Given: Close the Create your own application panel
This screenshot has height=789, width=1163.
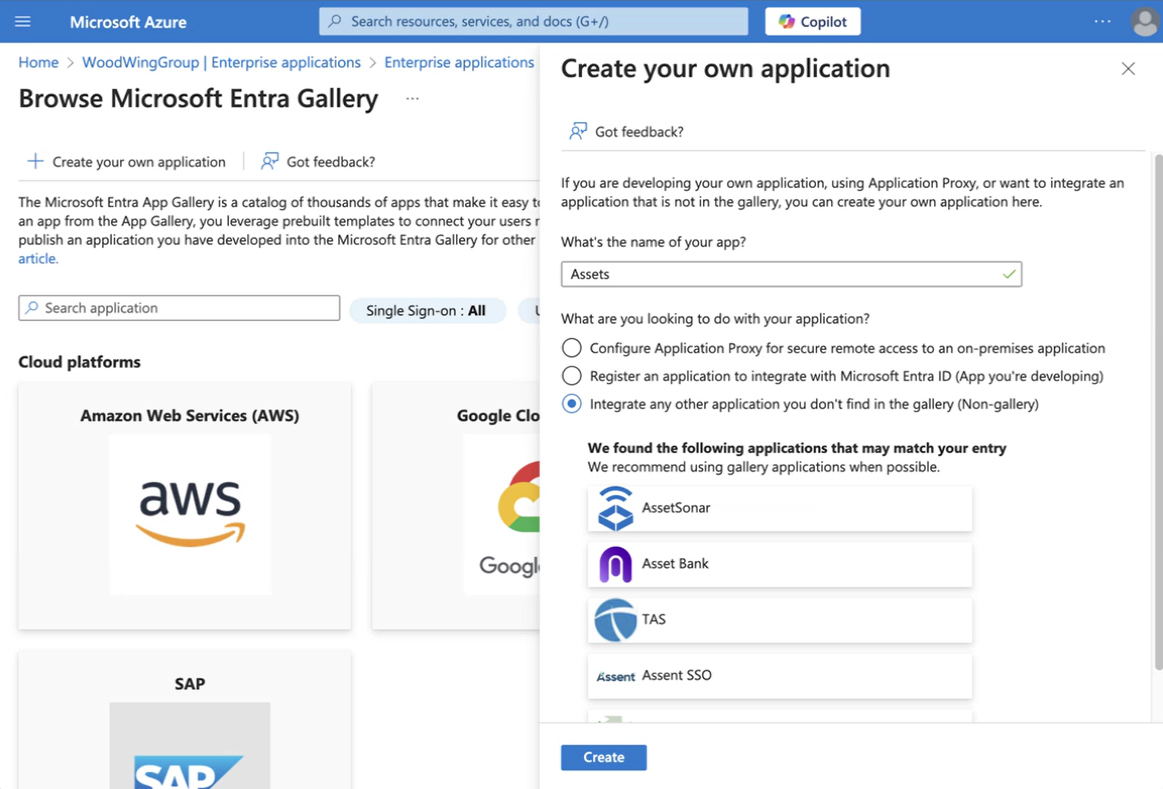Looking at the screenshot, I should pyautogui.click(x=1128, y=69).
